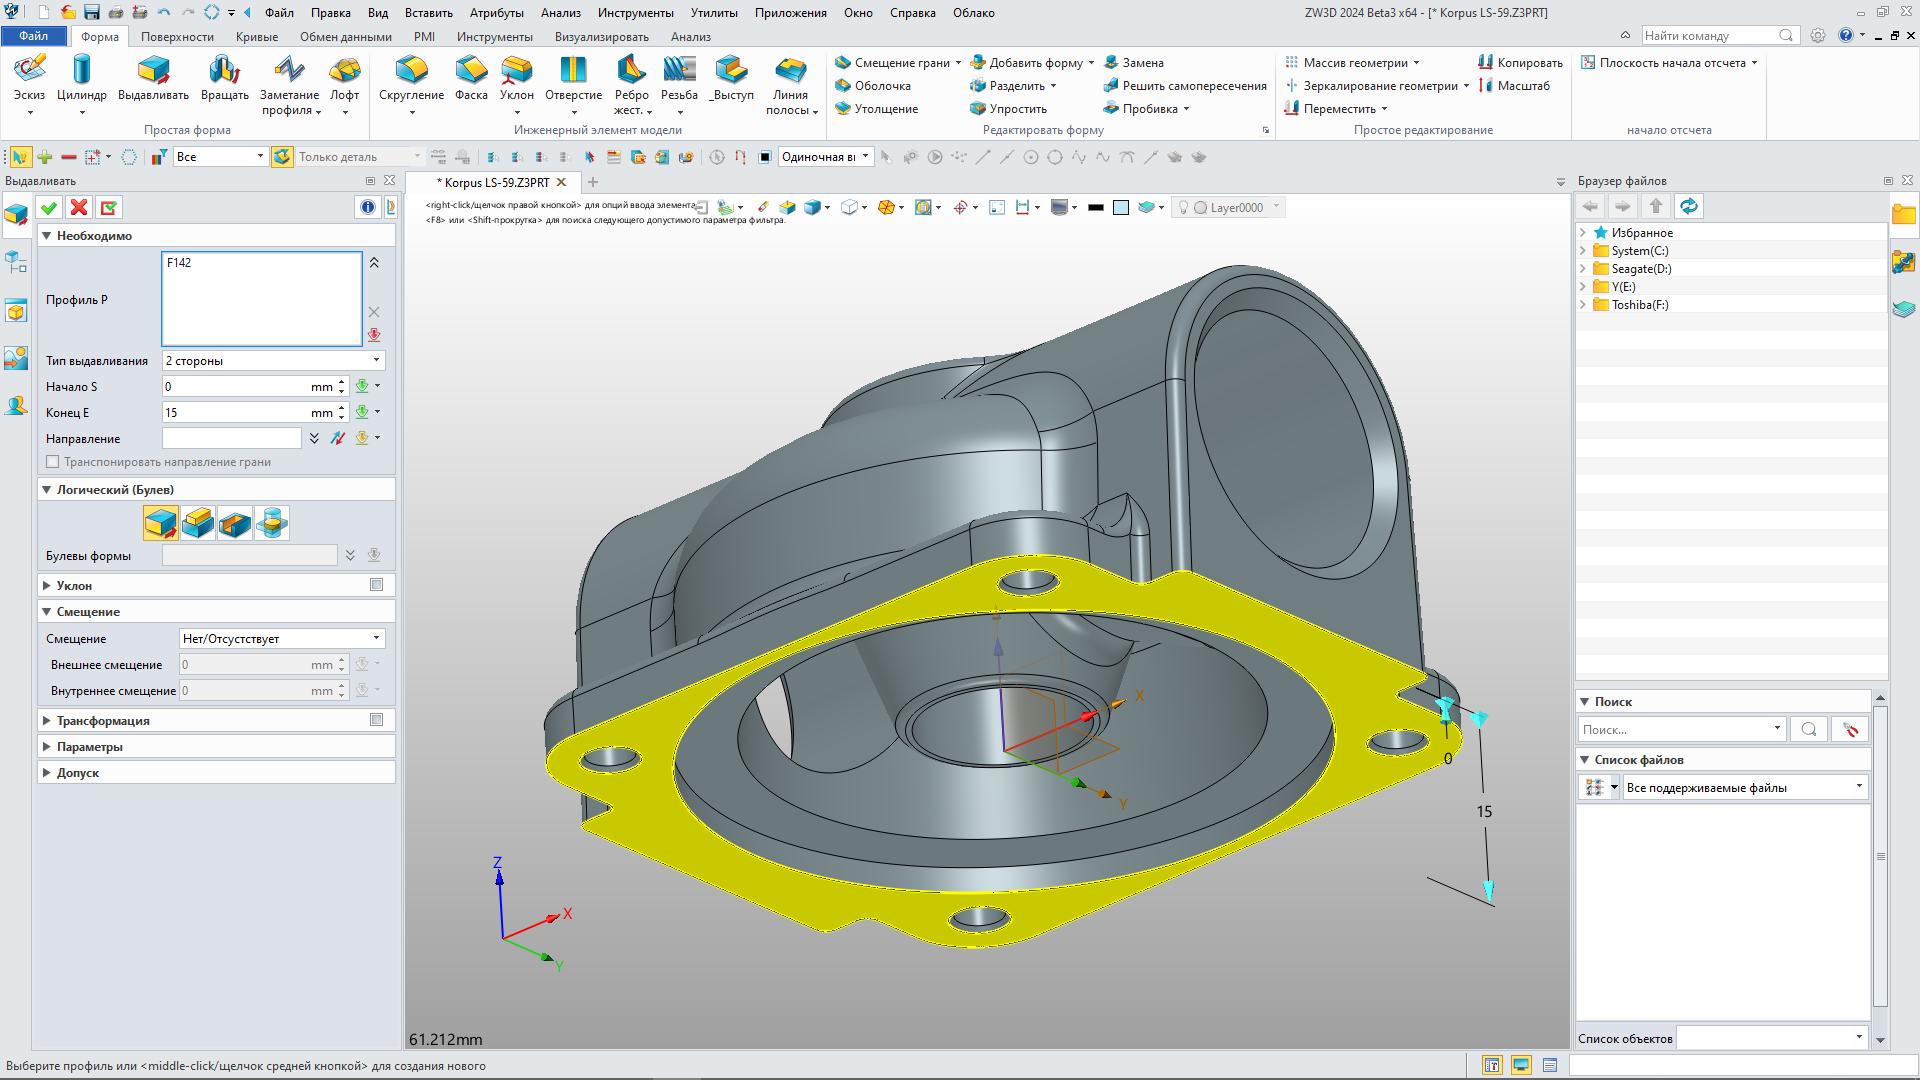
Task: Click refresh icon in file browser
Action: (x=1688, y=206)
